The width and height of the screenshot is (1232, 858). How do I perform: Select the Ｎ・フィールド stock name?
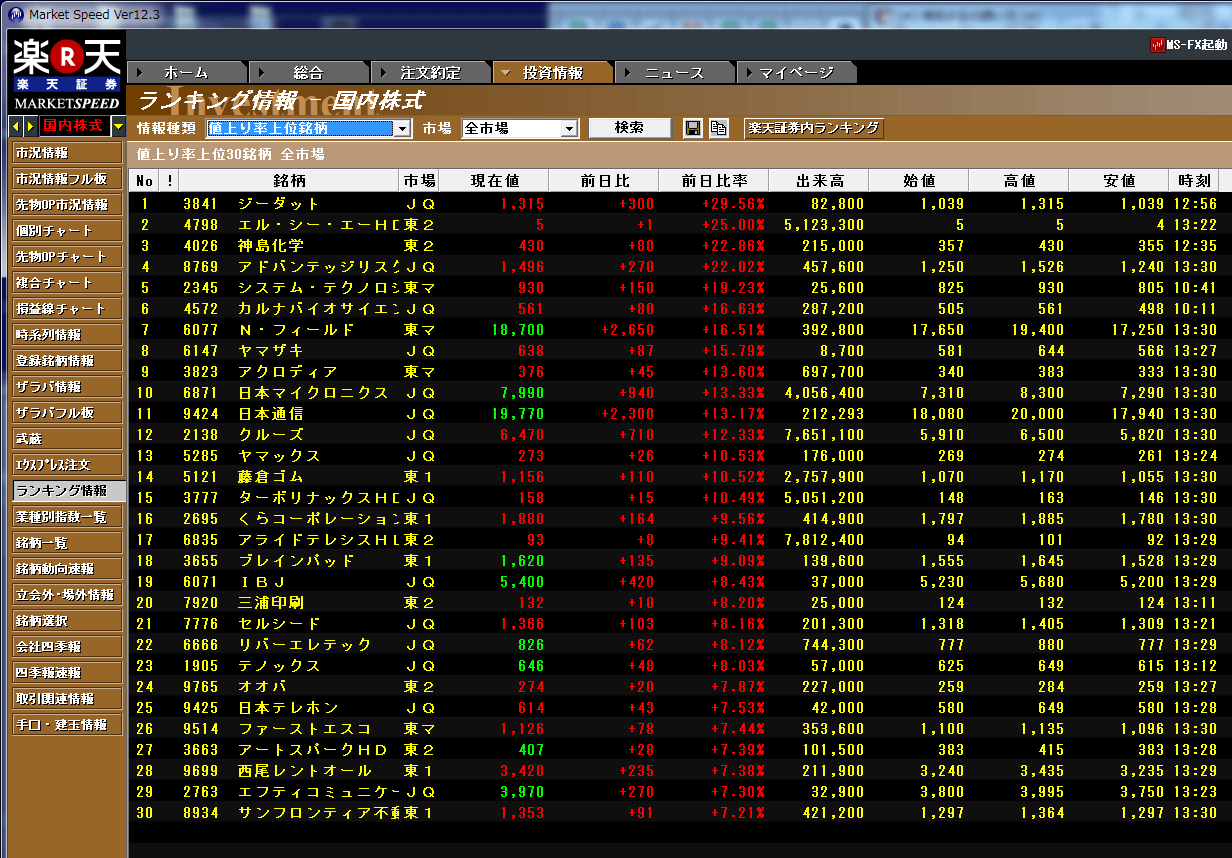[x=296, y=330]
